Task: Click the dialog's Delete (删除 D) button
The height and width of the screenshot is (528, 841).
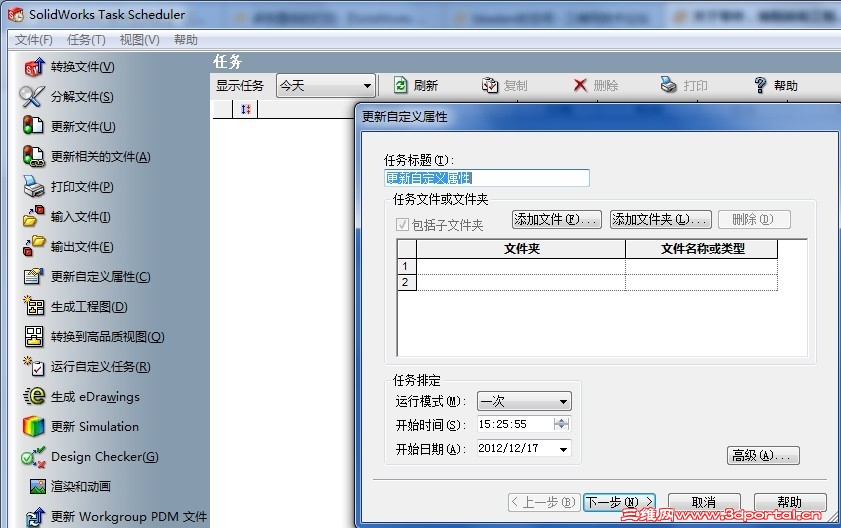Action: 754,219
